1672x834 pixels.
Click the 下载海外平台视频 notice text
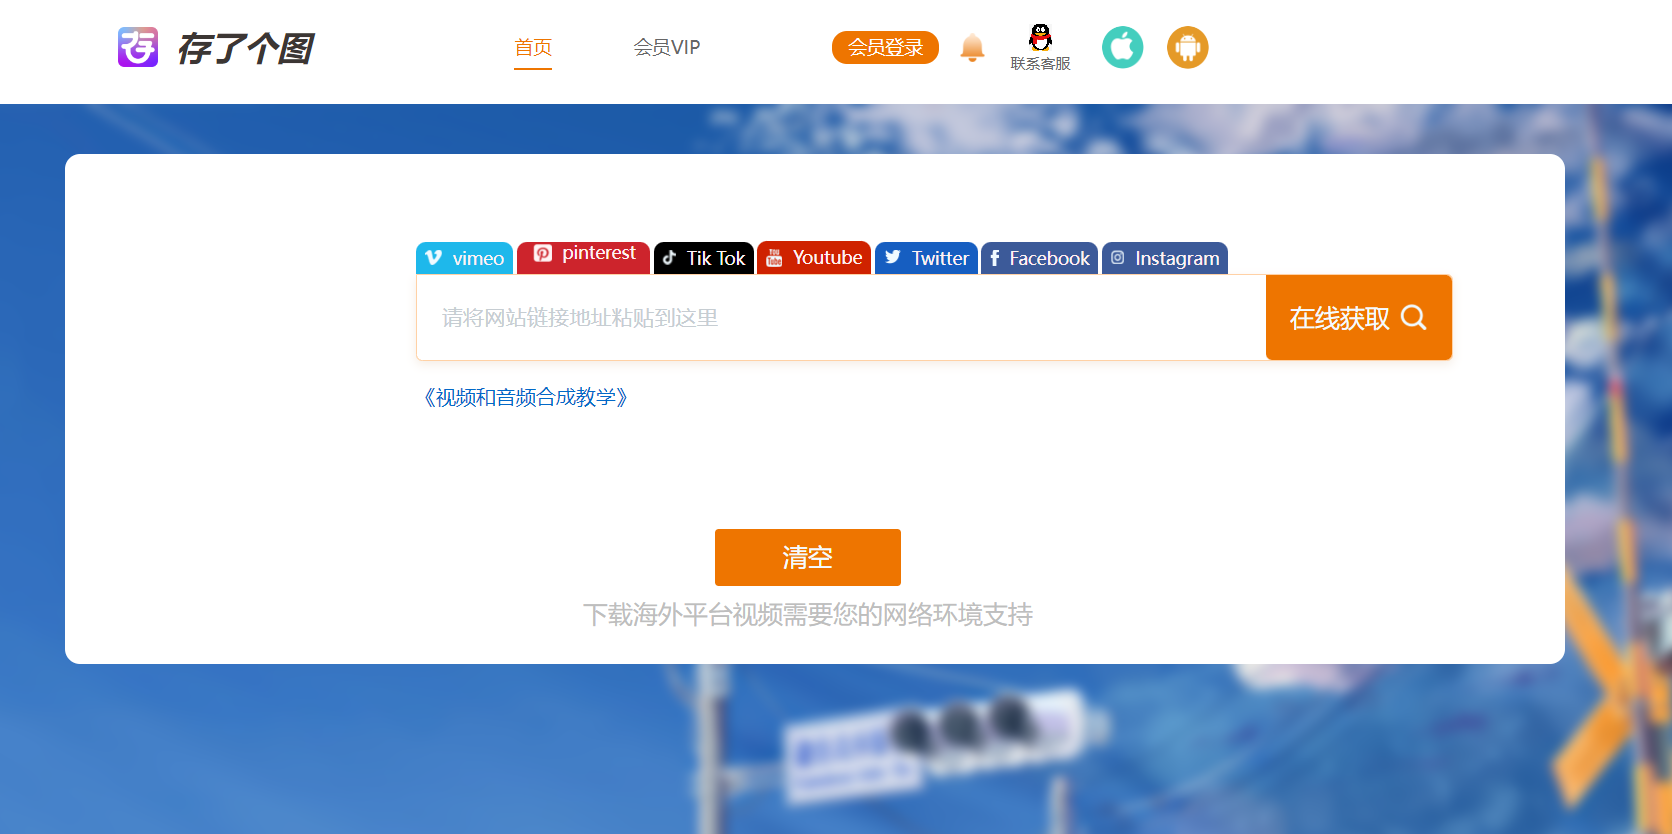(x=808, y=614)
